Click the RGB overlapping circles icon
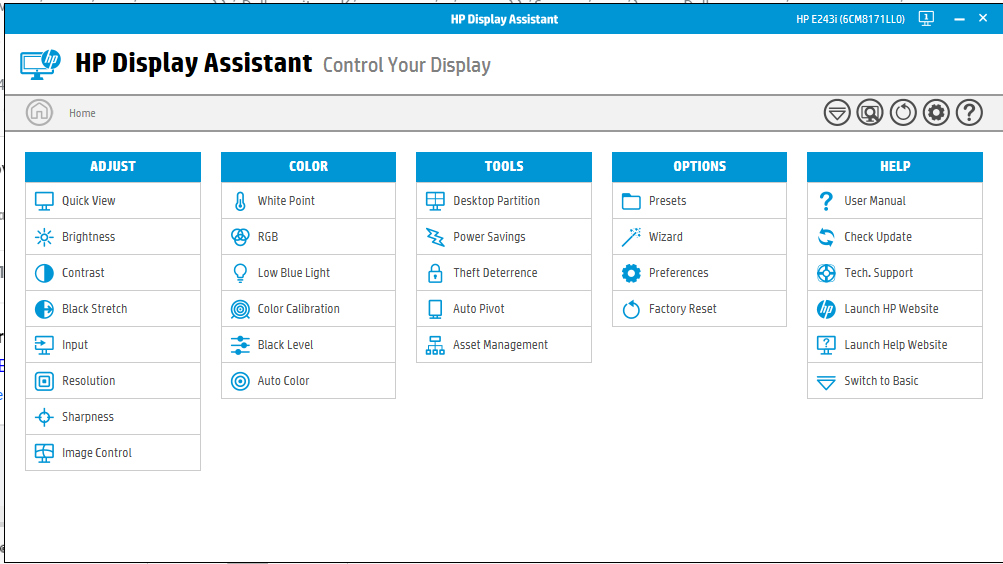 tap(240, 237)
